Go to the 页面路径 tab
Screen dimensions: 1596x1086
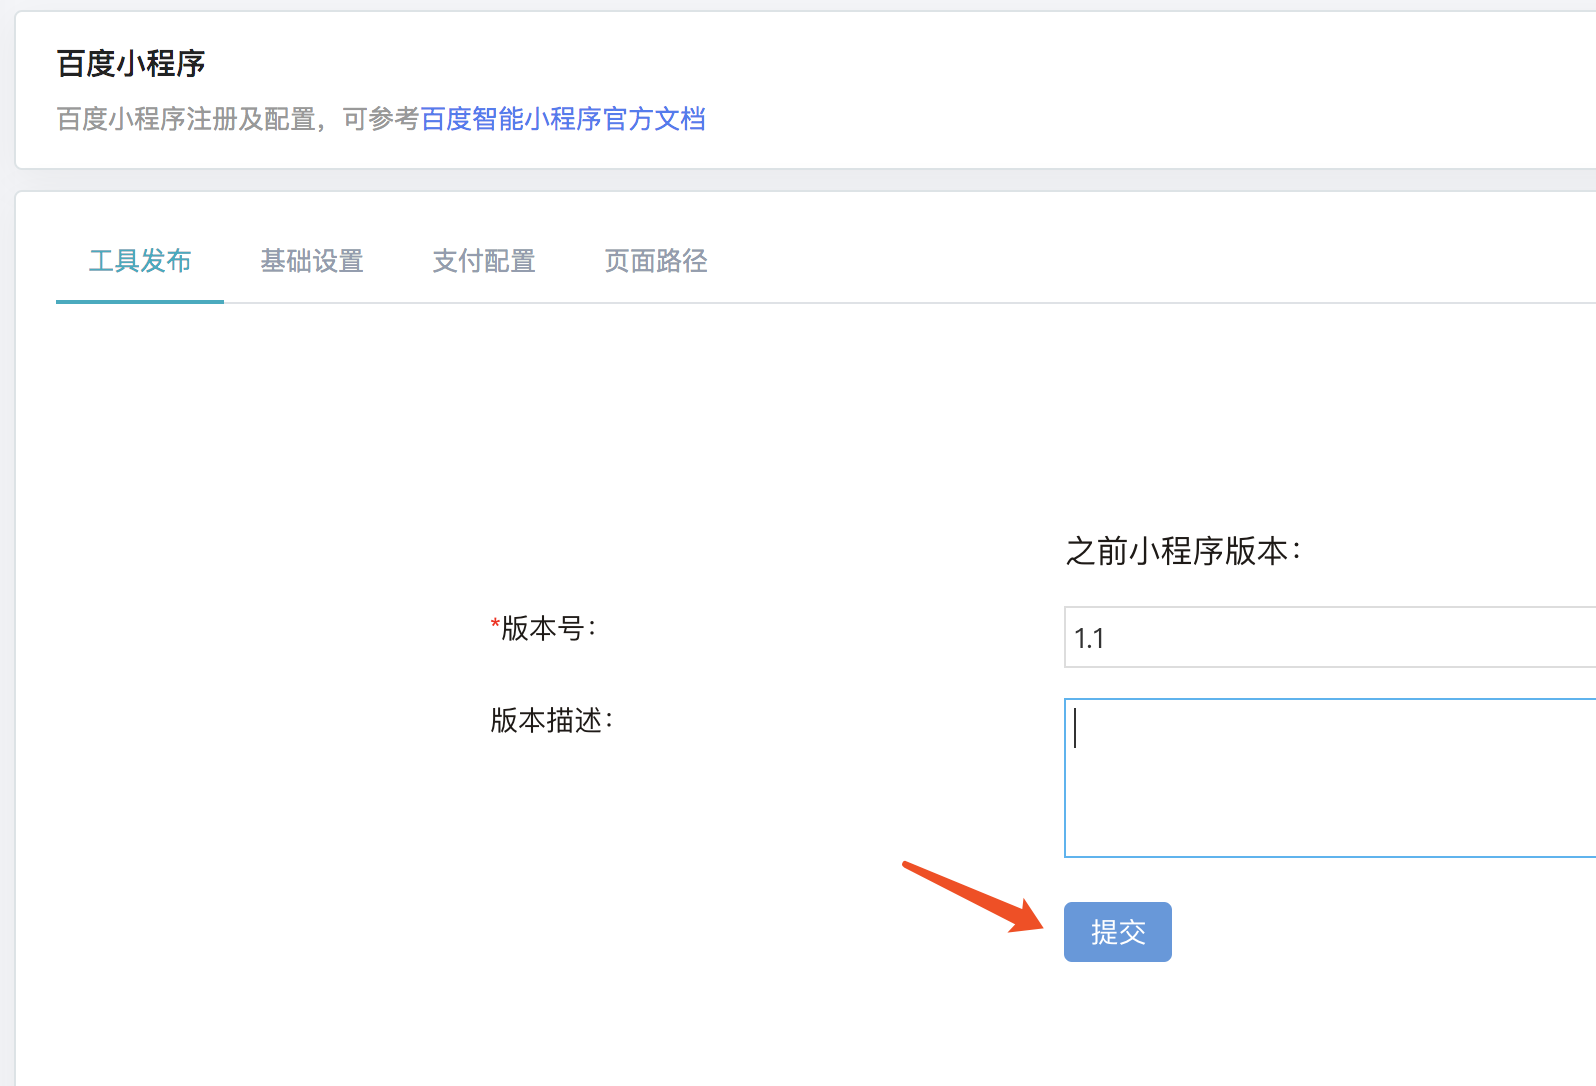[656, 261]
